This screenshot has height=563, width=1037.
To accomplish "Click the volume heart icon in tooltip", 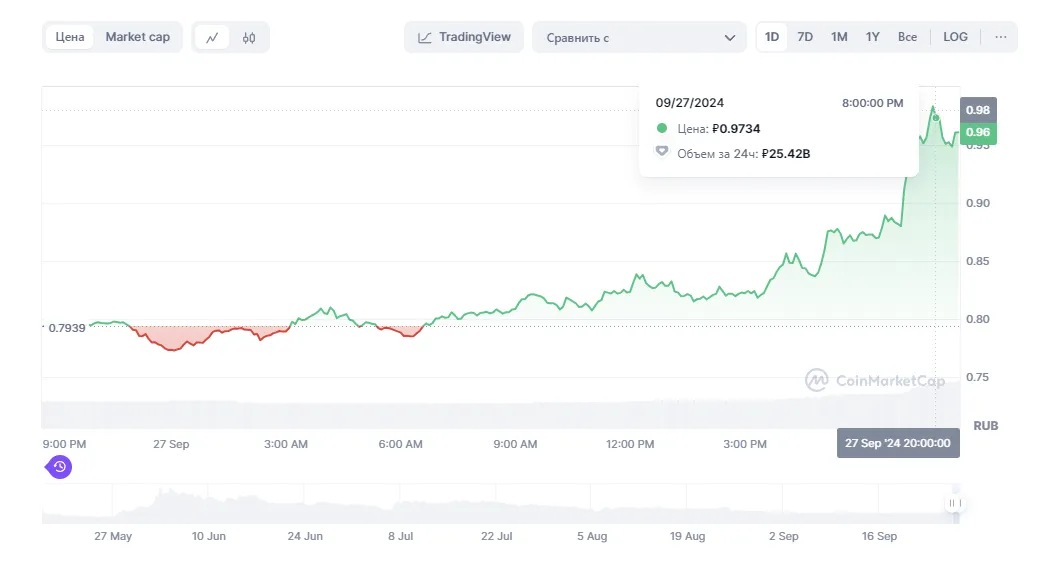I will click(x=661, y=152).
